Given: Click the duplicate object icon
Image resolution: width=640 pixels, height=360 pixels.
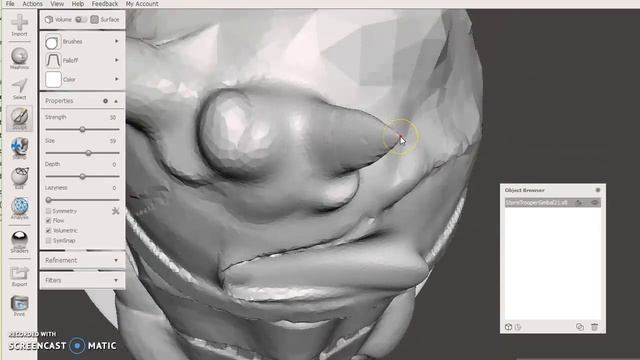Looking at the screenshot, I should (x=580, y=327).
